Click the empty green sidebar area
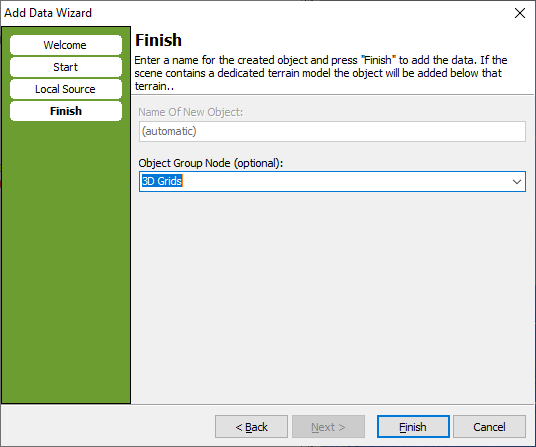The width and height of the screenshot is (536, 447). [66, 260]
